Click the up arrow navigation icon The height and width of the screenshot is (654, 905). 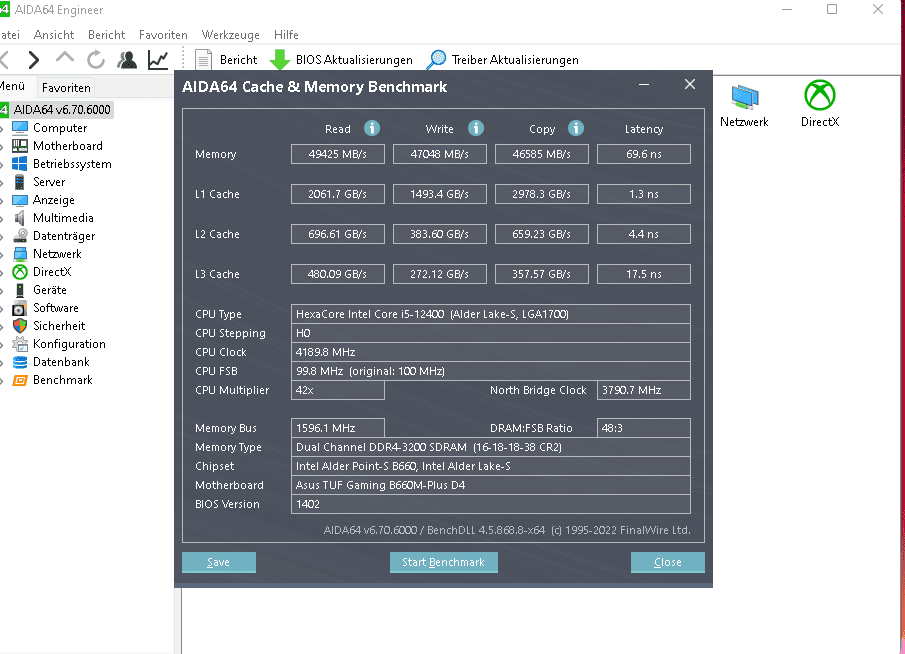point(65,58)
